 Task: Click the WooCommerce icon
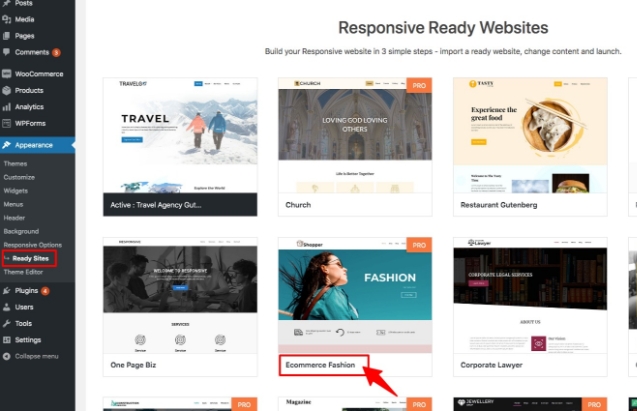click(7, 74)
